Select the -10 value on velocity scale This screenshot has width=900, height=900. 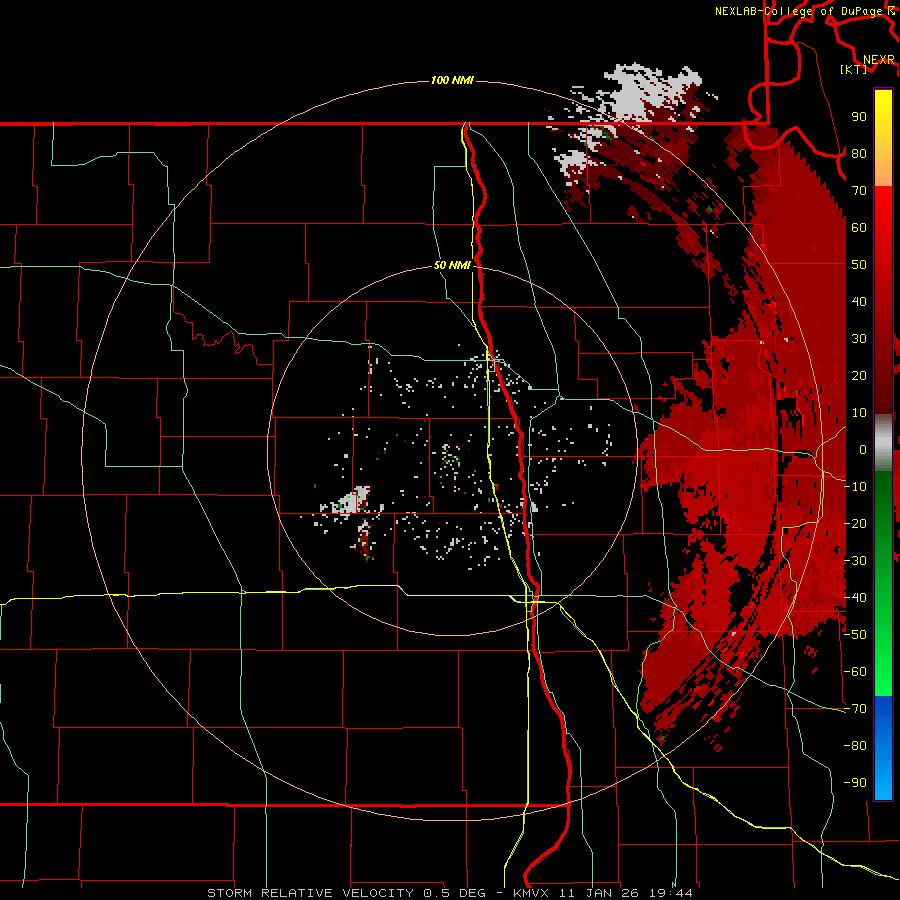[855, 487]
